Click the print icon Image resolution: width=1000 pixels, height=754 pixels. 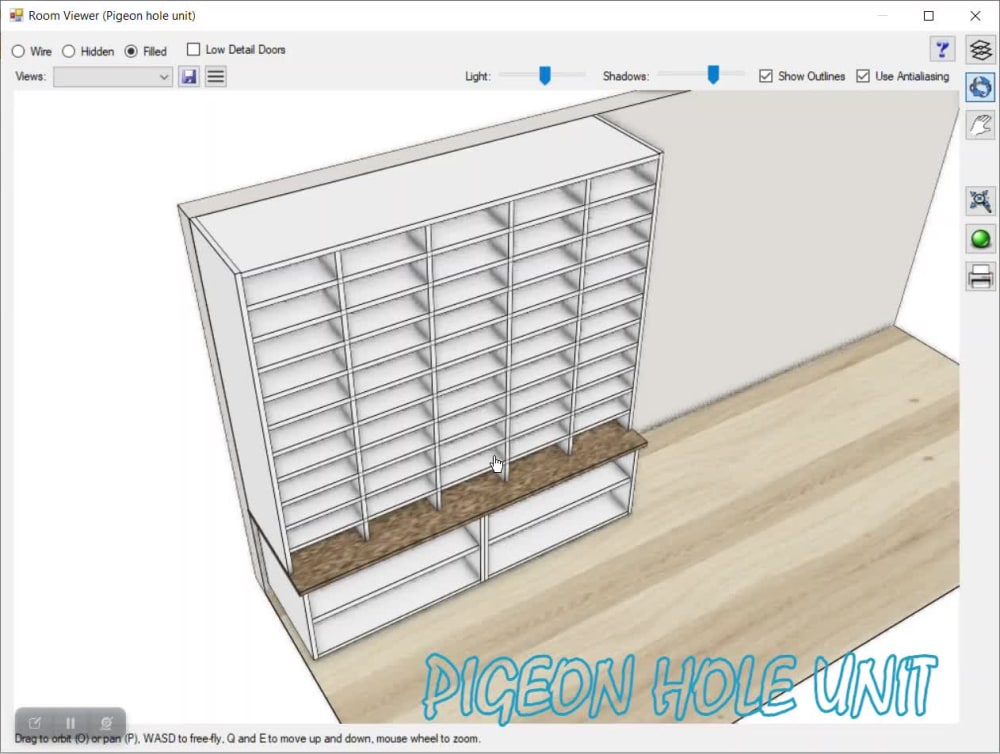point(980,277)
